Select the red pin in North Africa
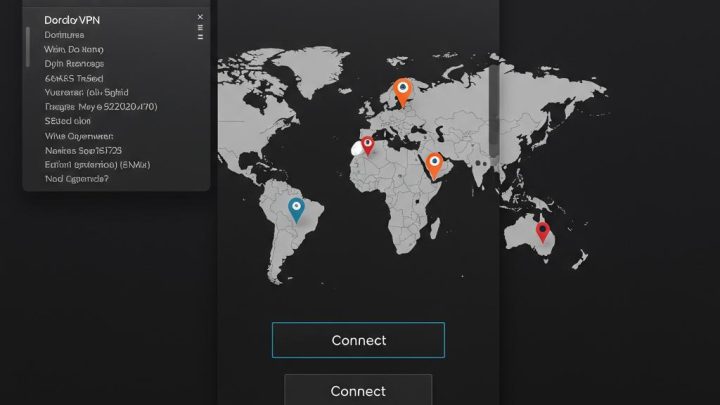The height and width of the screenshot is (405, 720). pyautogui.click(x=367, y=145)
